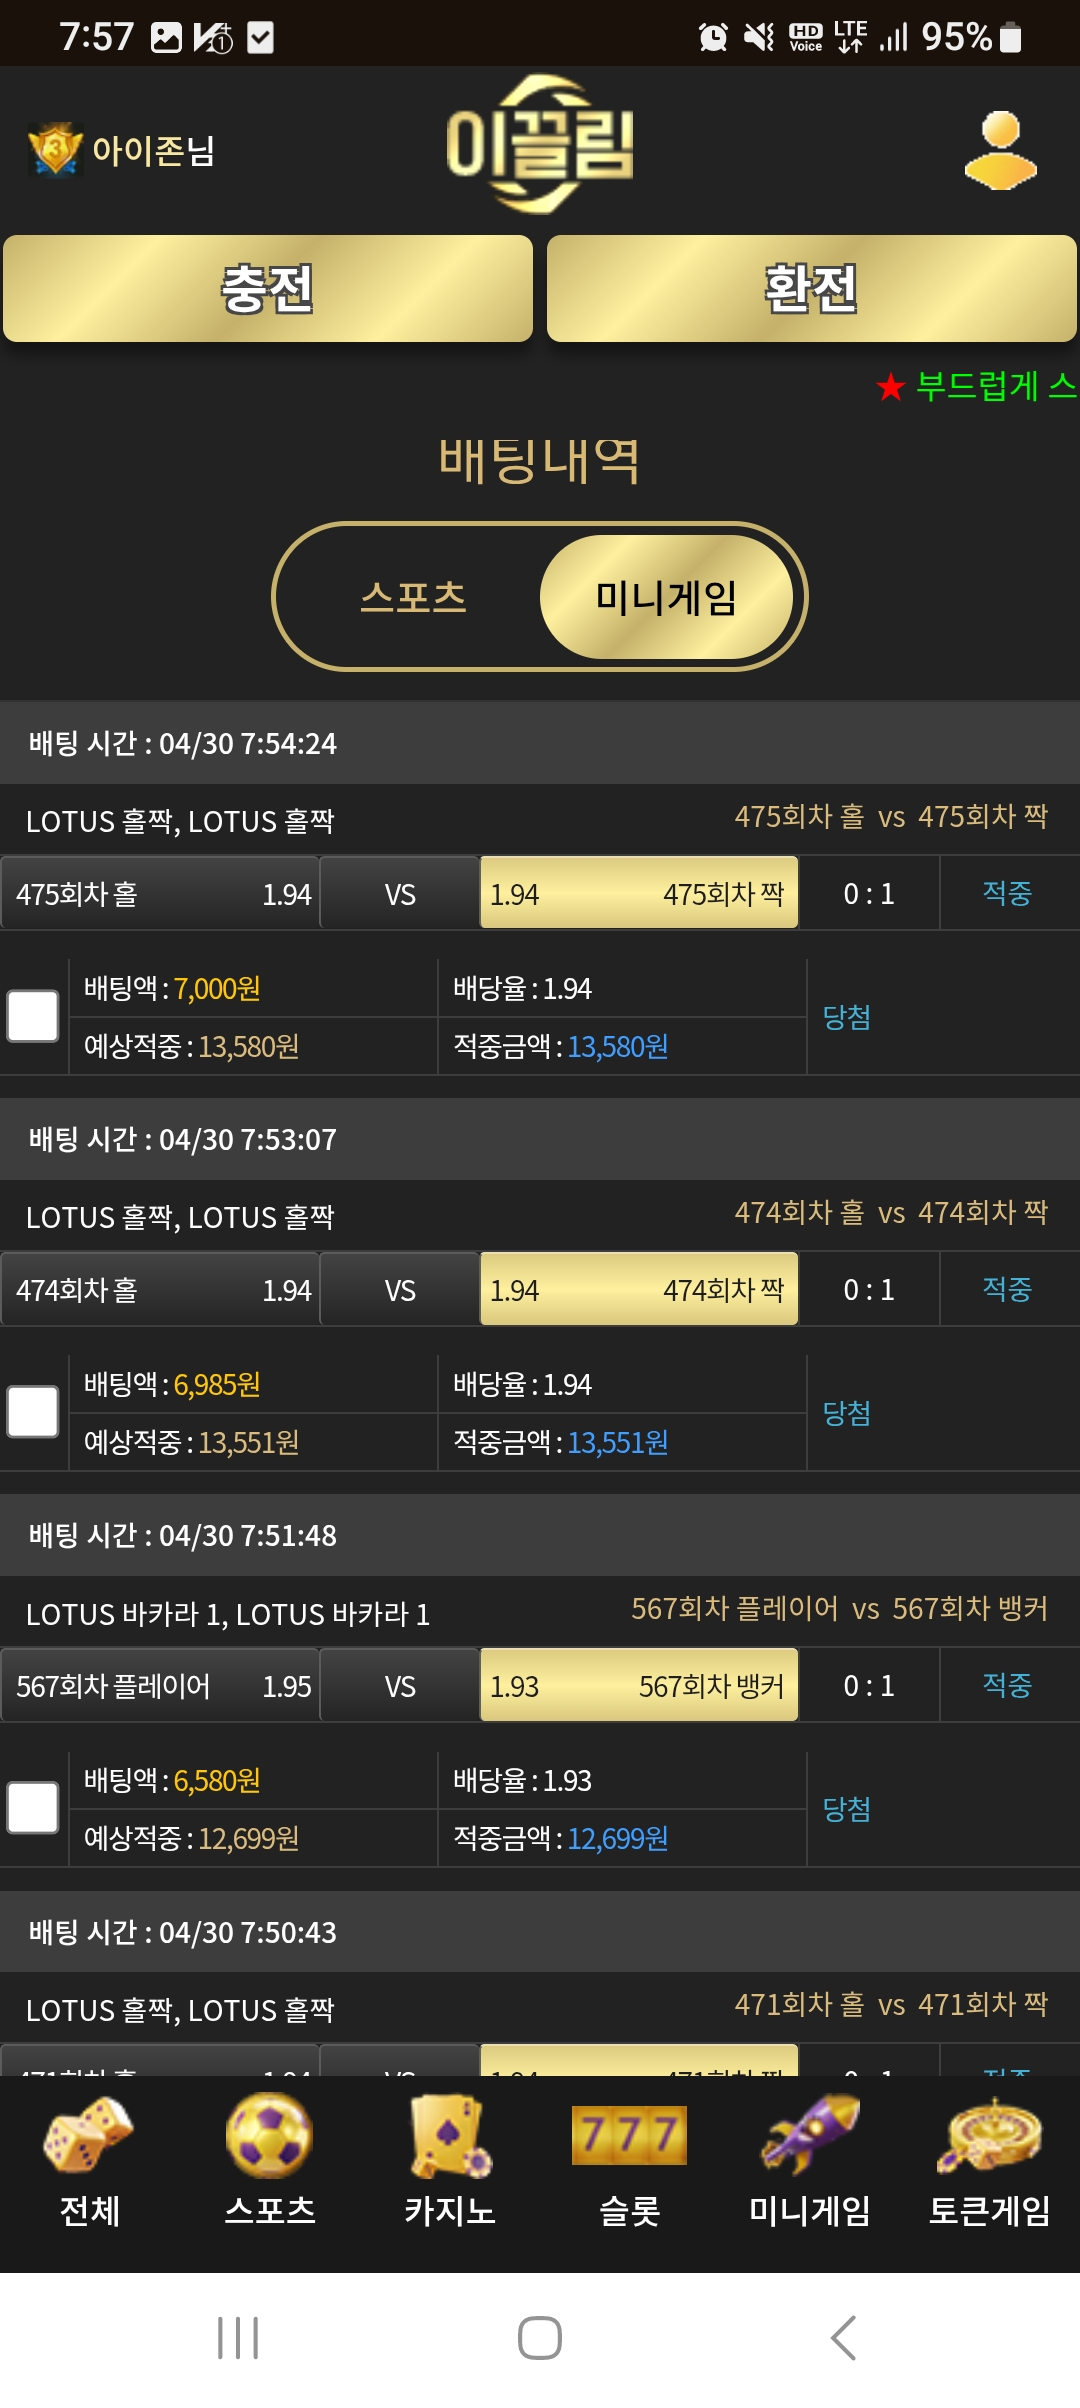Viewport: 1080px width, 2408px height.
Task: Check the box for 7,000원 bet
Action: (33, 1017)
